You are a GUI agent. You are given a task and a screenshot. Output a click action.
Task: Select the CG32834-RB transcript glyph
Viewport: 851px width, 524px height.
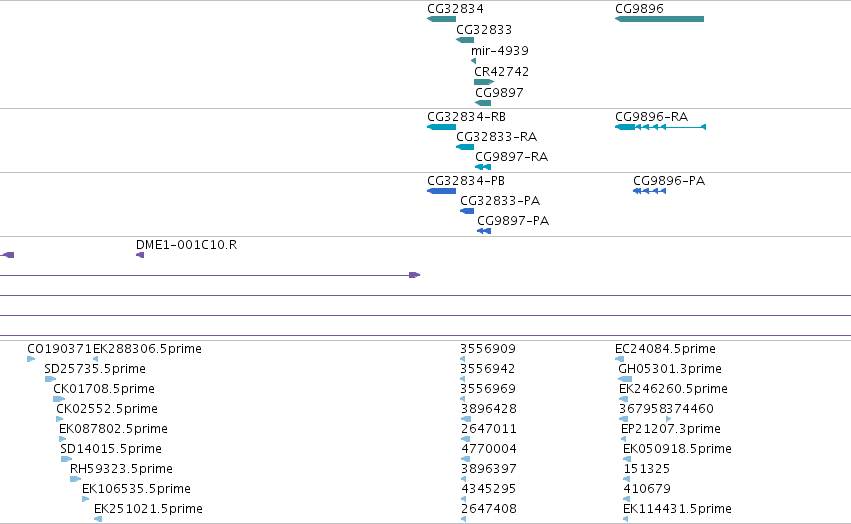coord(441,127)
